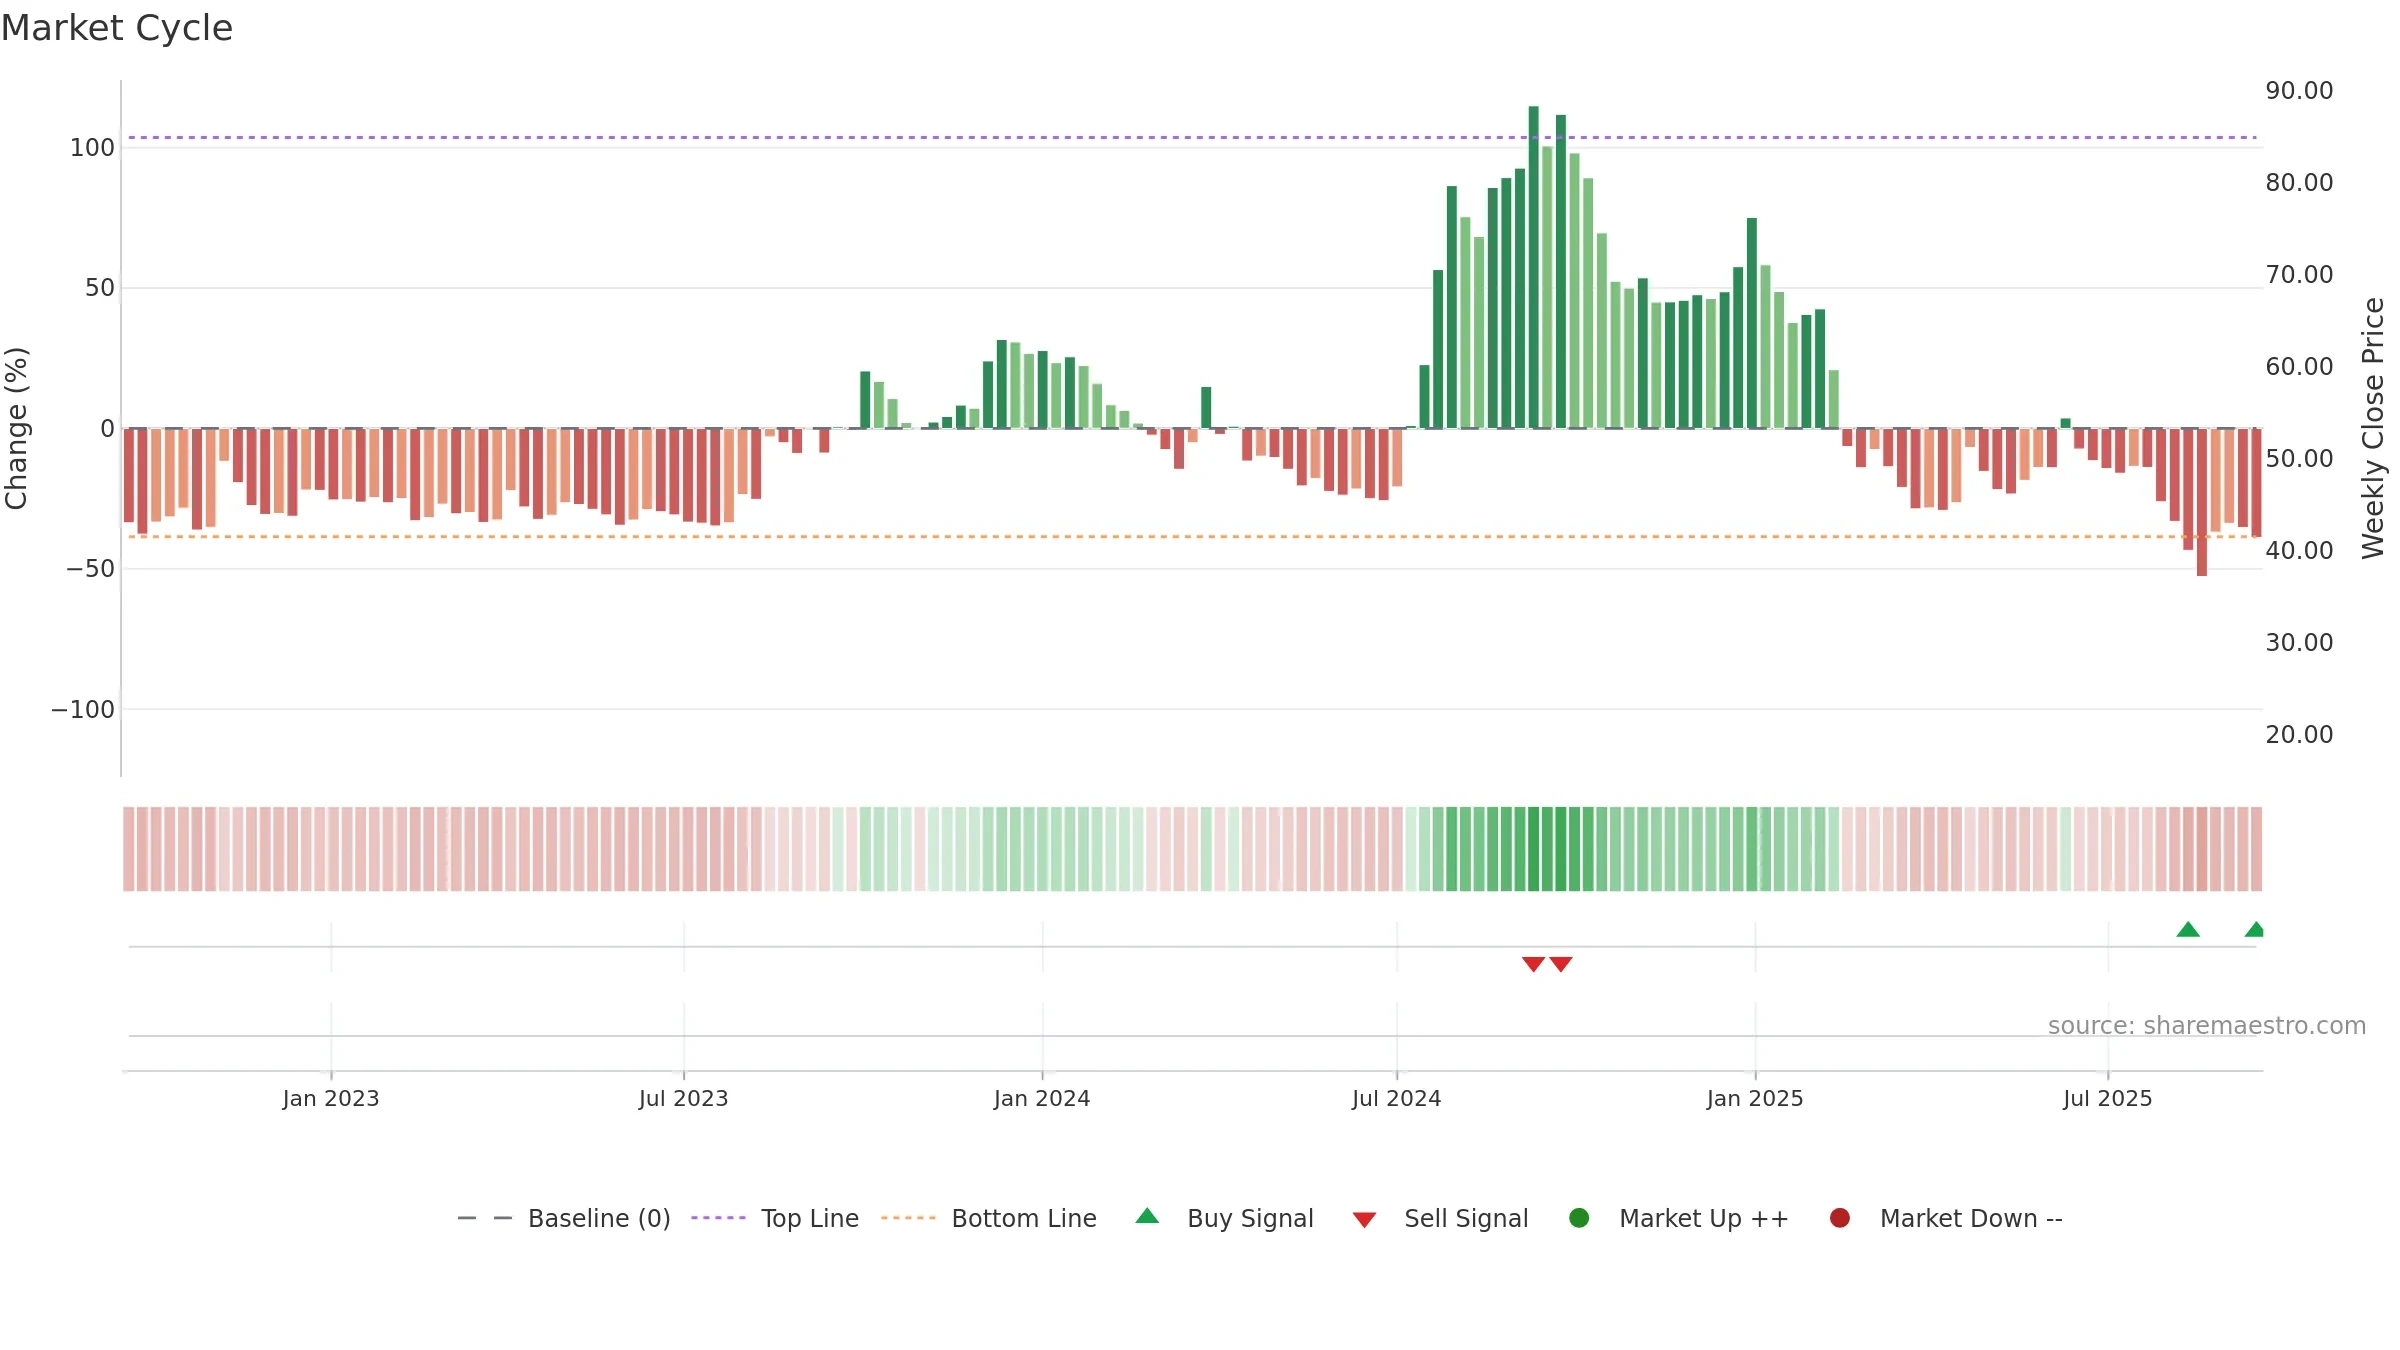
Task: Click the source: sharemaestro.com text
Action: pos(2207,1025)
